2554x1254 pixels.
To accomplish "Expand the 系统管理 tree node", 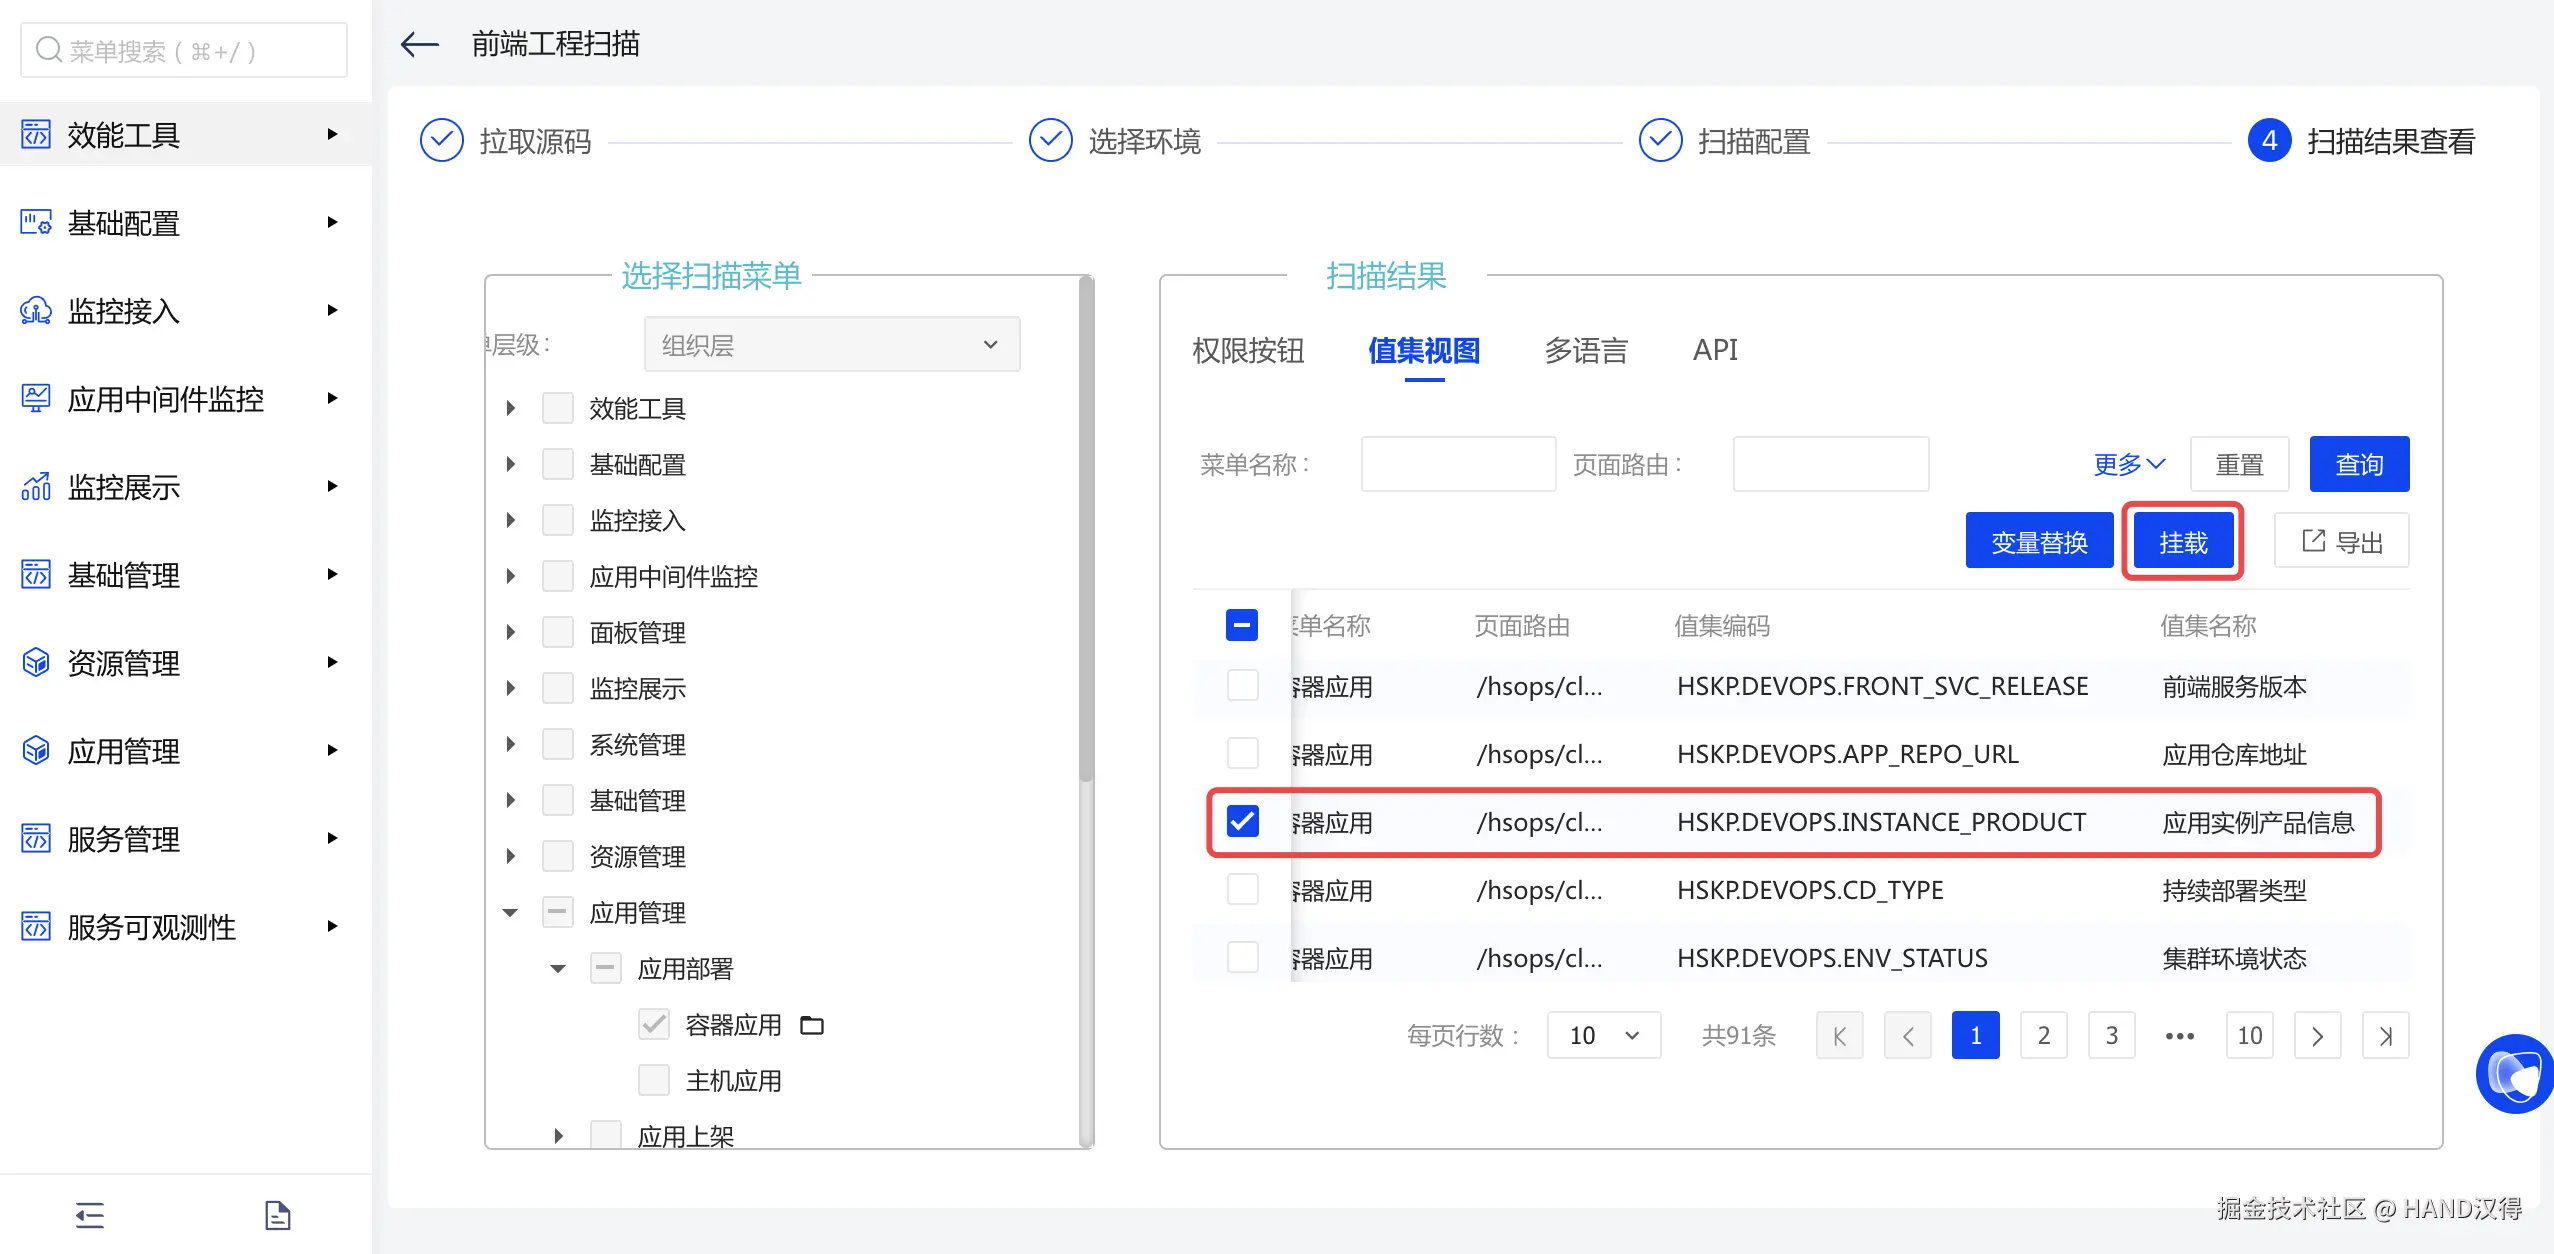I will click(x=511, y=744).
